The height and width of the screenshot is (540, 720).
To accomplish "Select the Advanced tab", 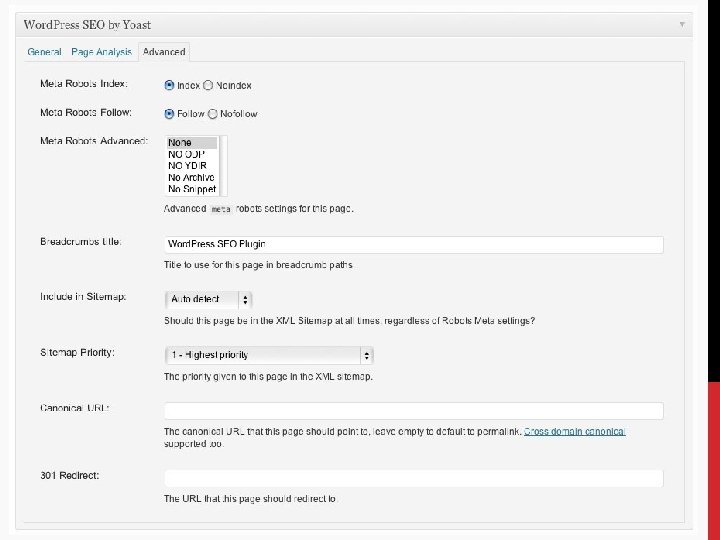I will point(164,52).
